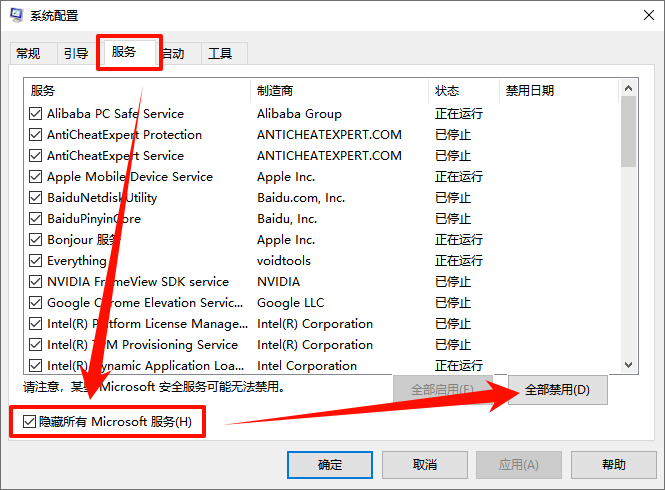Uncheck the Bonjour 服务 checkbox
665x490 pixels.
[36, 240]
